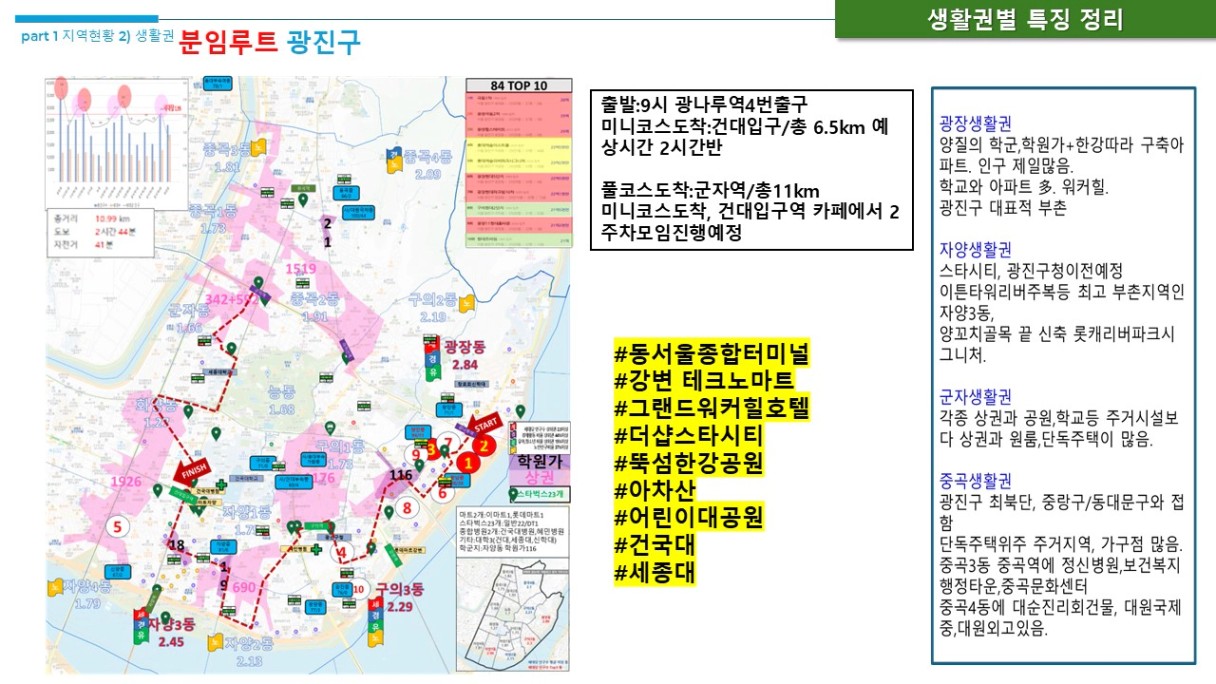Select the #강변 테크노마트 hashtag

[x=705, y=380]
